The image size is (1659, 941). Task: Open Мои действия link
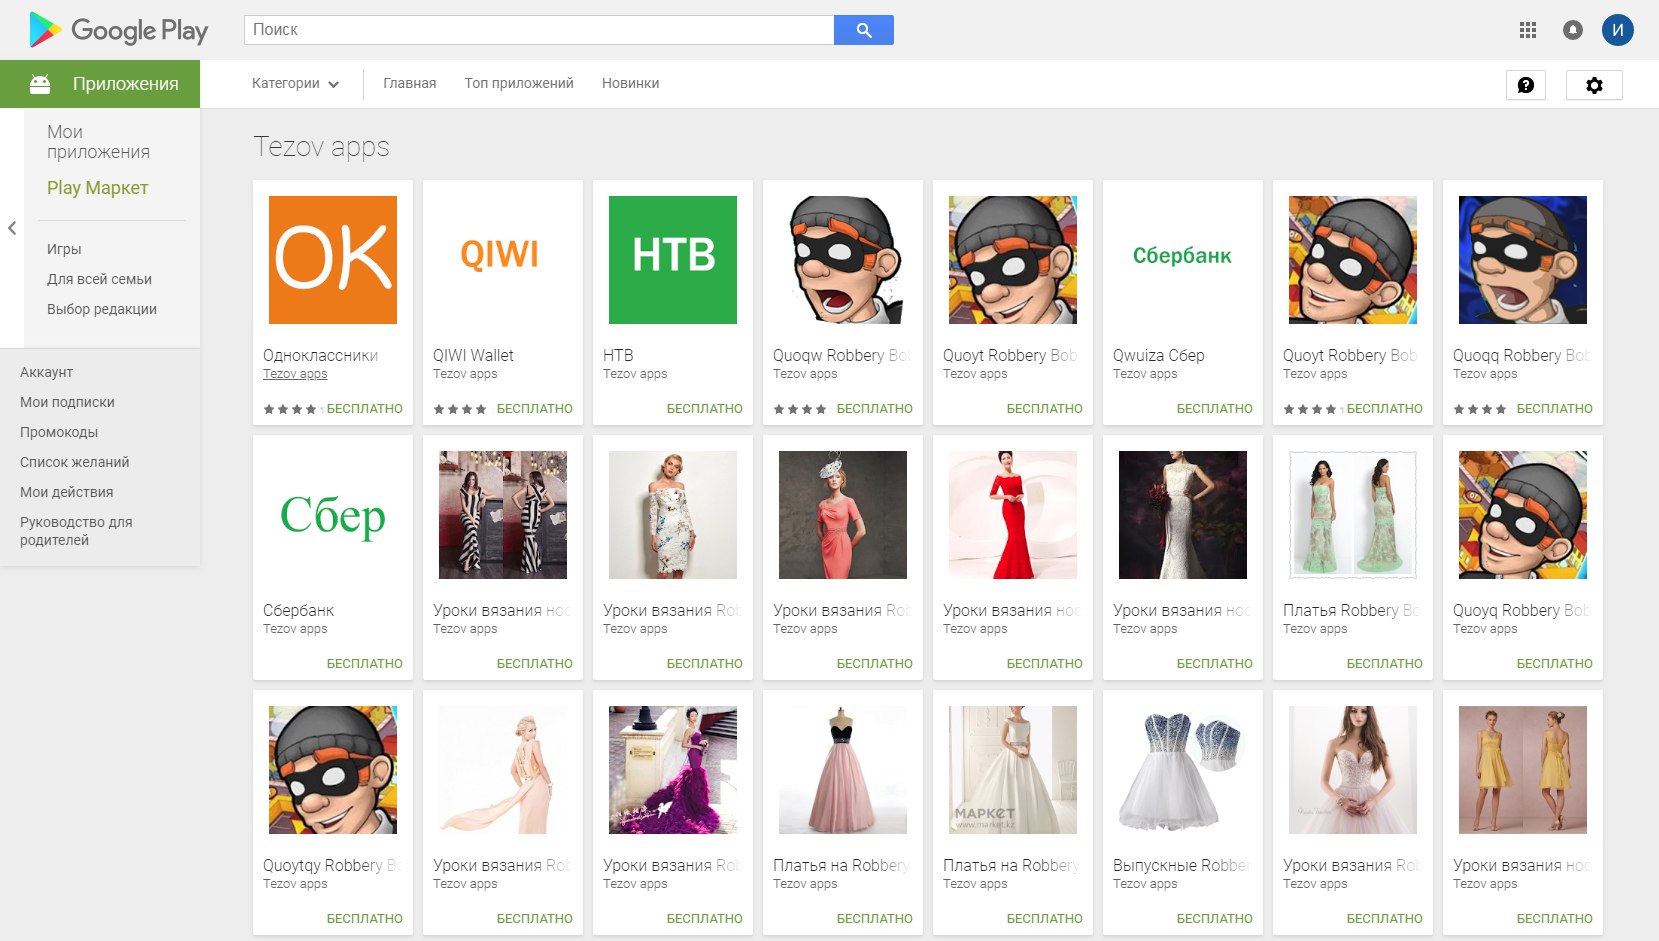click(67, 492)
